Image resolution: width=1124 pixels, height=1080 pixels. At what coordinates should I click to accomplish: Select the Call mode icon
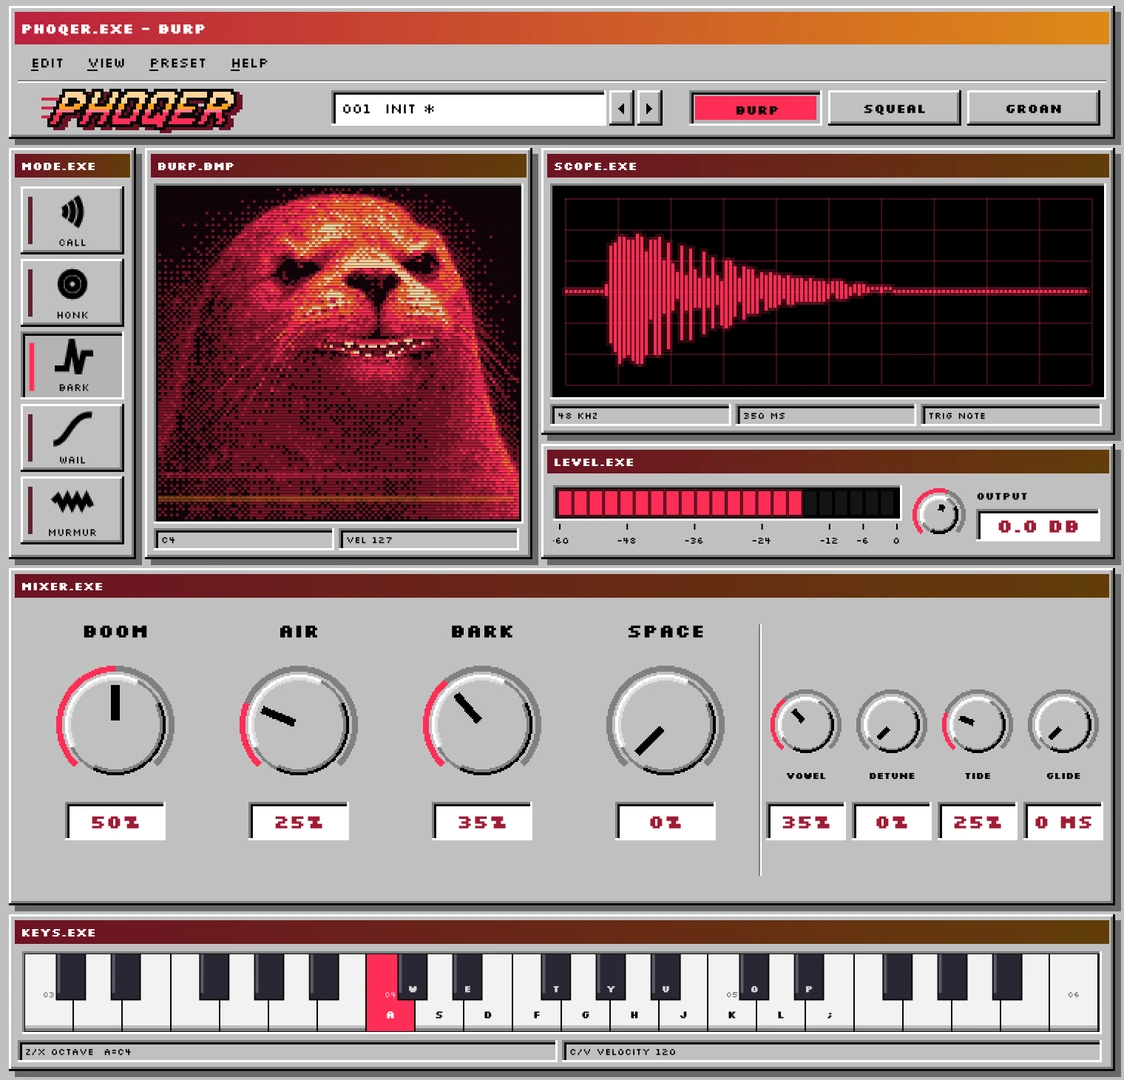(72, 220)
